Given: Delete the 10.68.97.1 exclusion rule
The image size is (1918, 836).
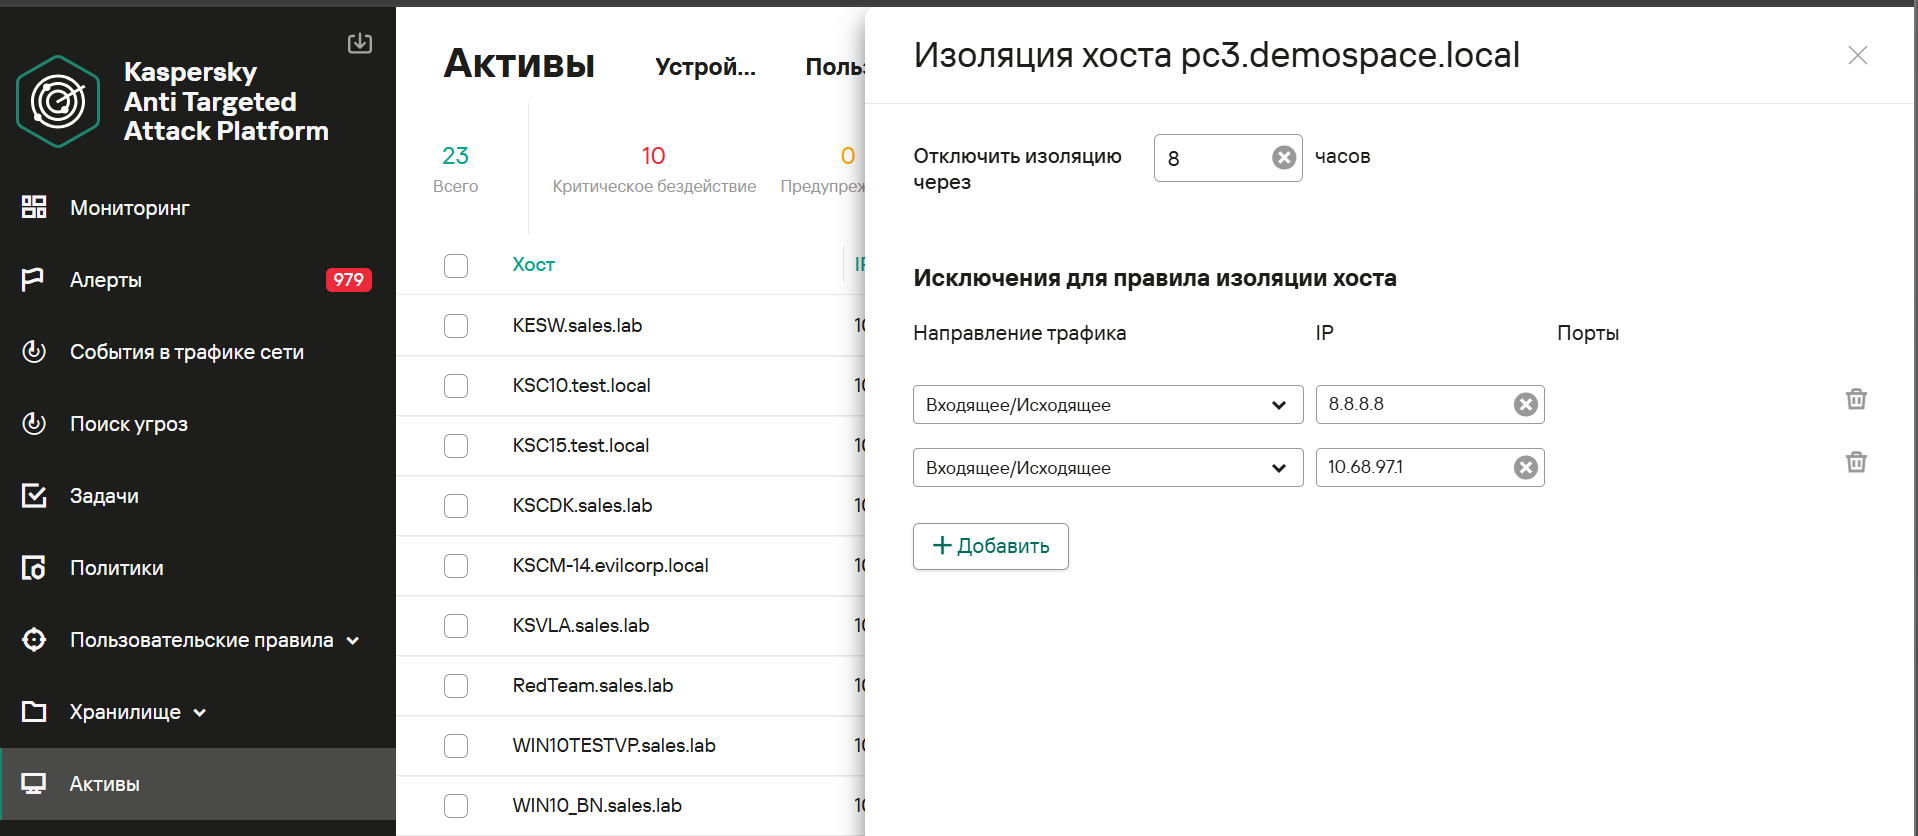Looking at the screenshot, I should (1856, 462).
